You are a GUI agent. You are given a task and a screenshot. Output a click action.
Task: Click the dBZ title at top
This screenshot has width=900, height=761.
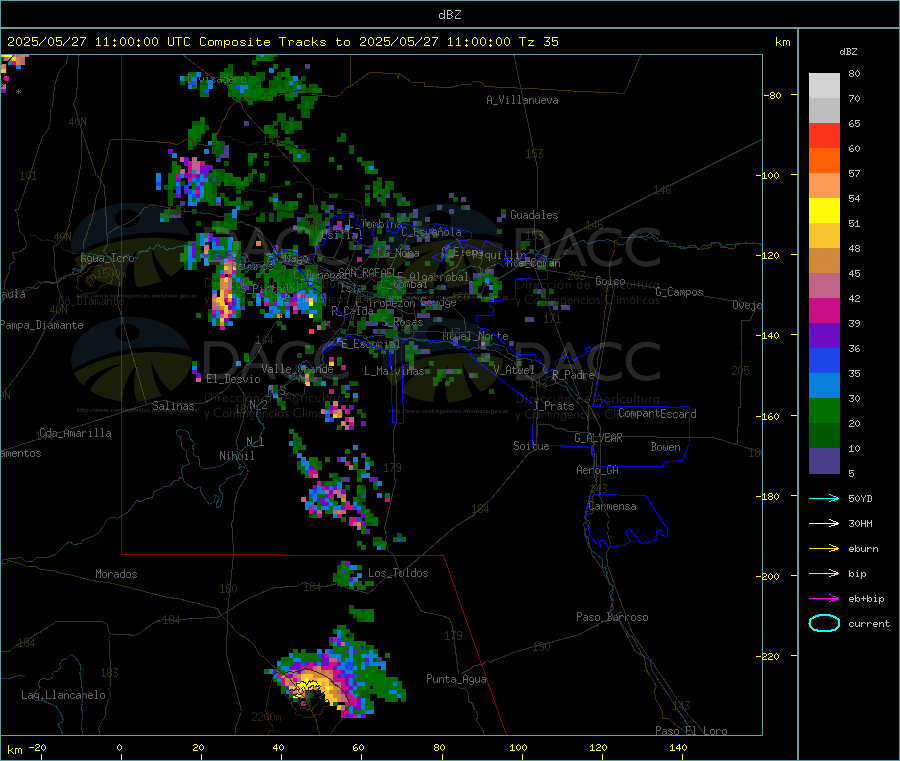click(x=449, y=15)
